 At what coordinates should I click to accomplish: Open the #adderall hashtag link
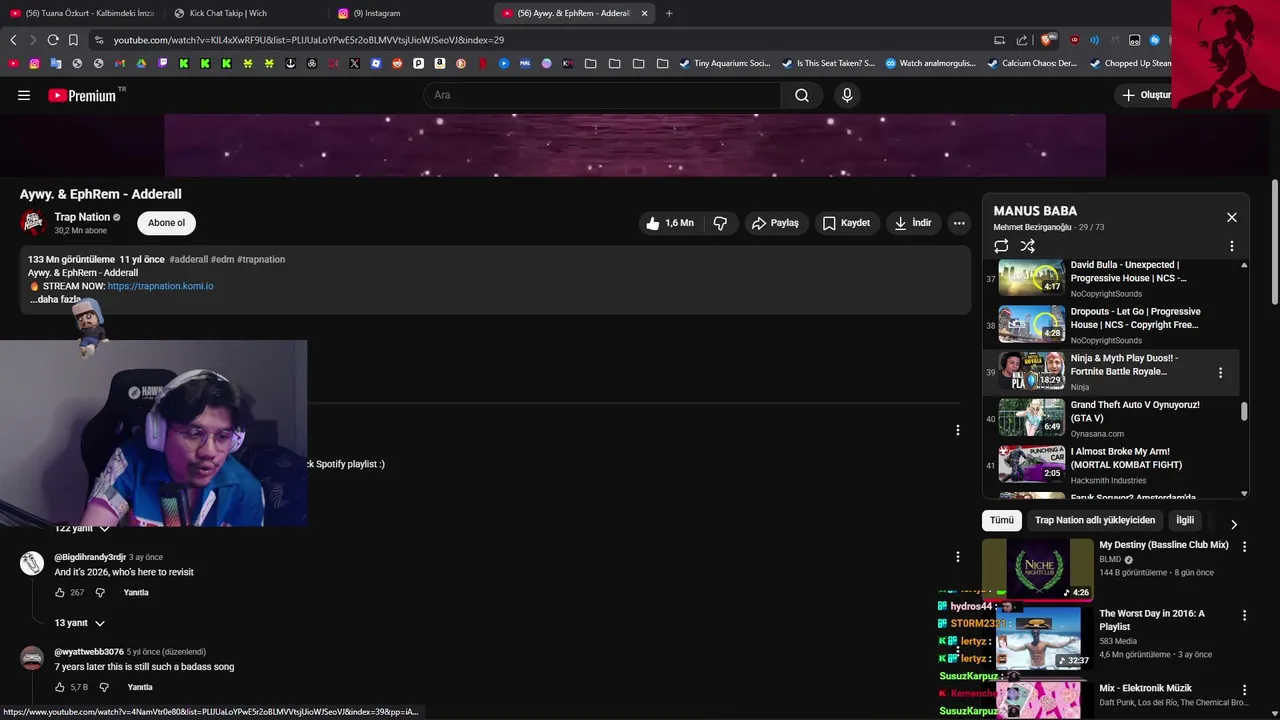[189, 259]
